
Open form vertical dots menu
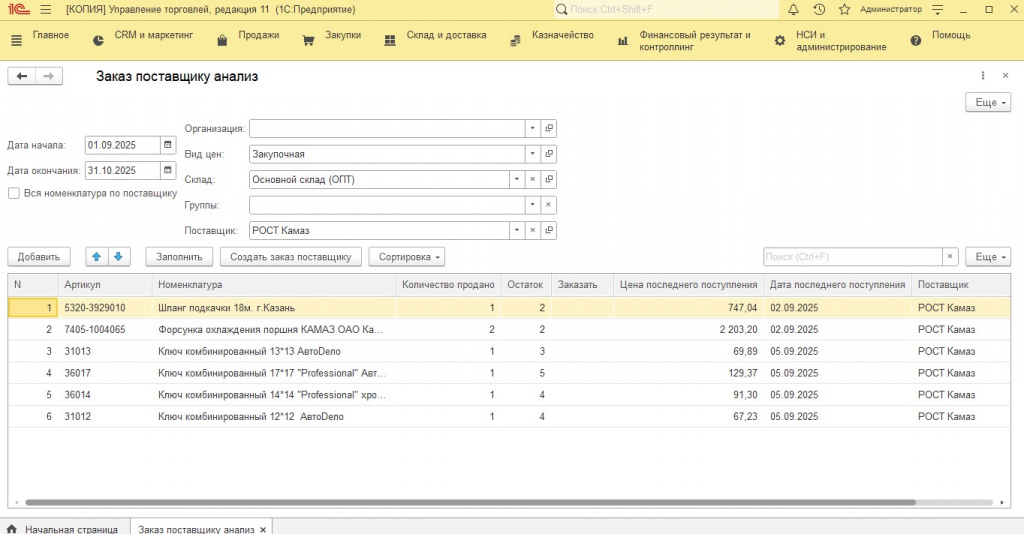(983, 76)
